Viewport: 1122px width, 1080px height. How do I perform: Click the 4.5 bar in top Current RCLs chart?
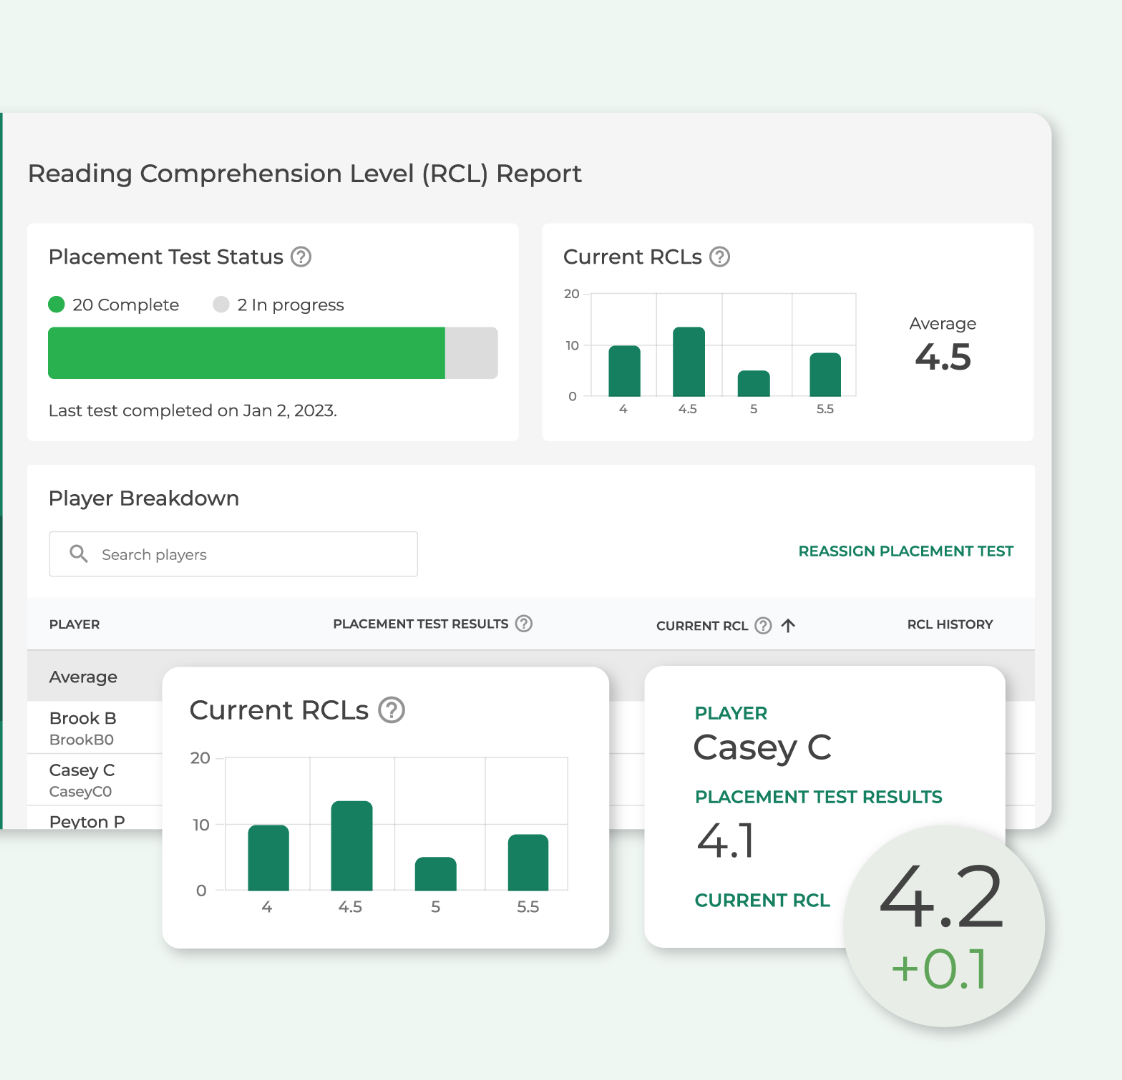(x=688, y=361)
